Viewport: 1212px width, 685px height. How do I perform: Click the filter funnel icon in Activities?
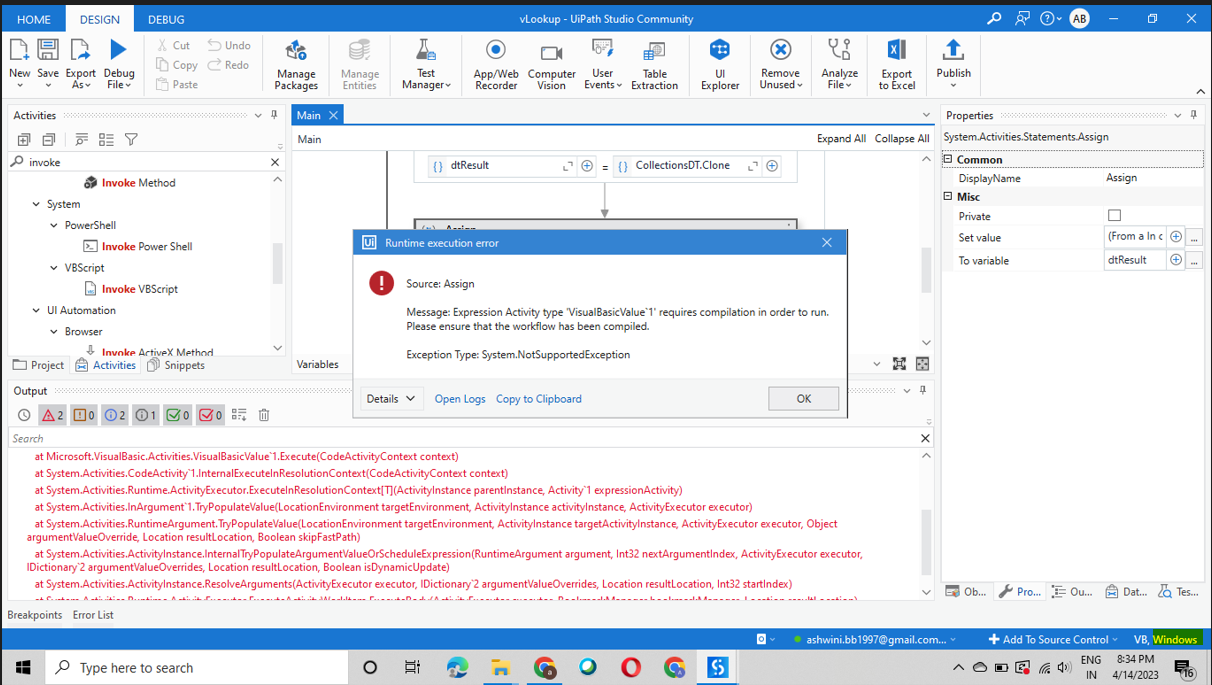pyautogui.click(x=131, y=140)
